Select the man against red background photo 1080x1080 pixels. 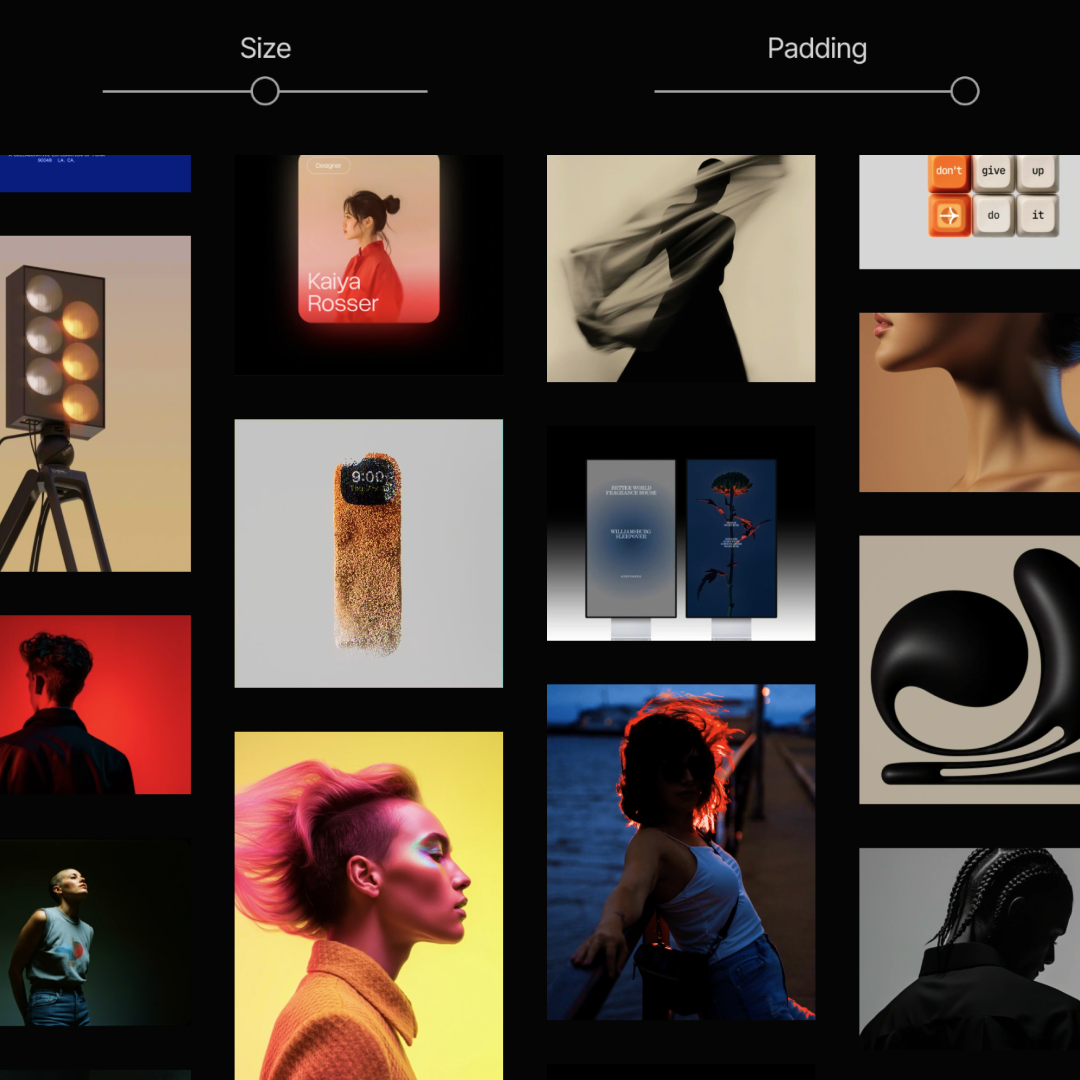95,704
